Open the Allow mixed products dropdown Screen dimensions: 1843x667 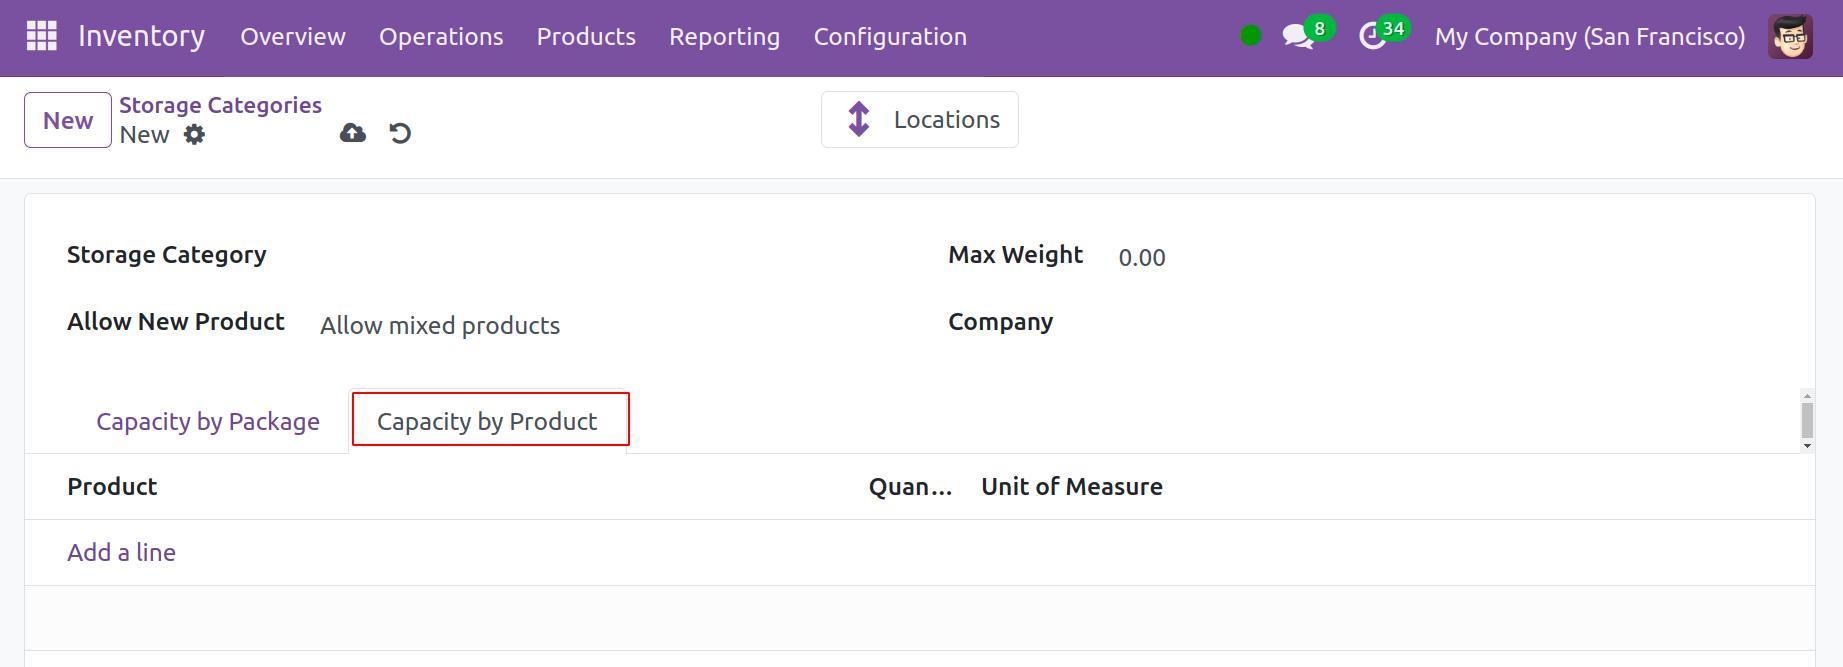[440, 325]
